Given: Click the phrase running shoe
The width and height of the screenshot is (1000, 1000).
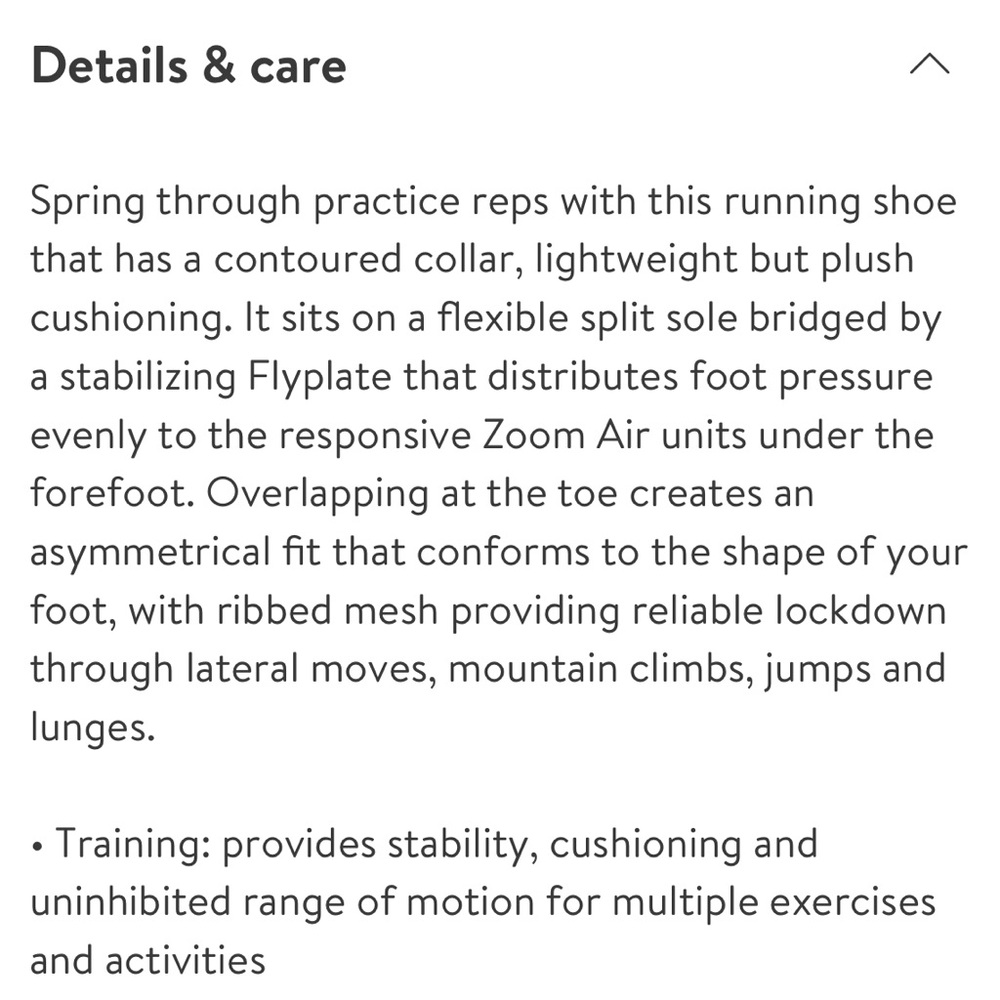Looking at the screenshot, I should click(x=841, y=202).
